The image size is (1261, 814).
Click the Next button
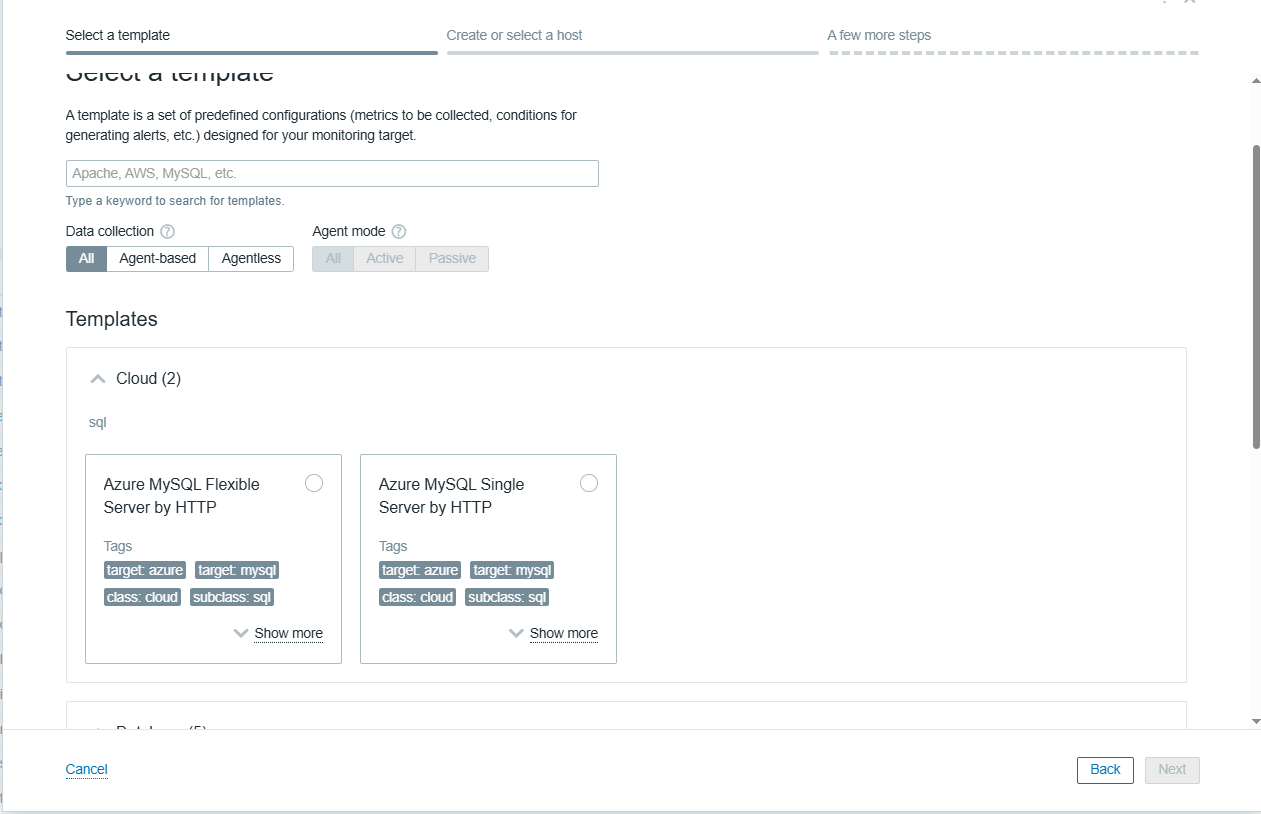coord(1172,770)
